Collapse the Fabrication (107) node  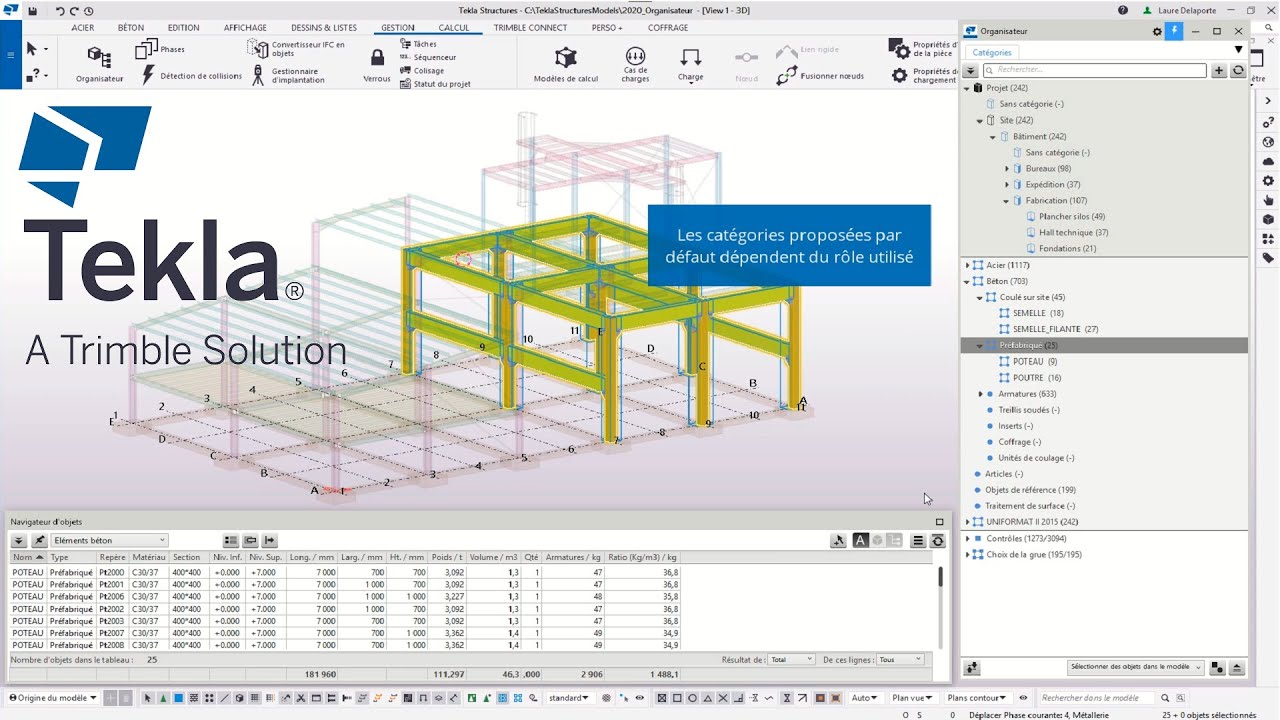[x=1007, y=200]
